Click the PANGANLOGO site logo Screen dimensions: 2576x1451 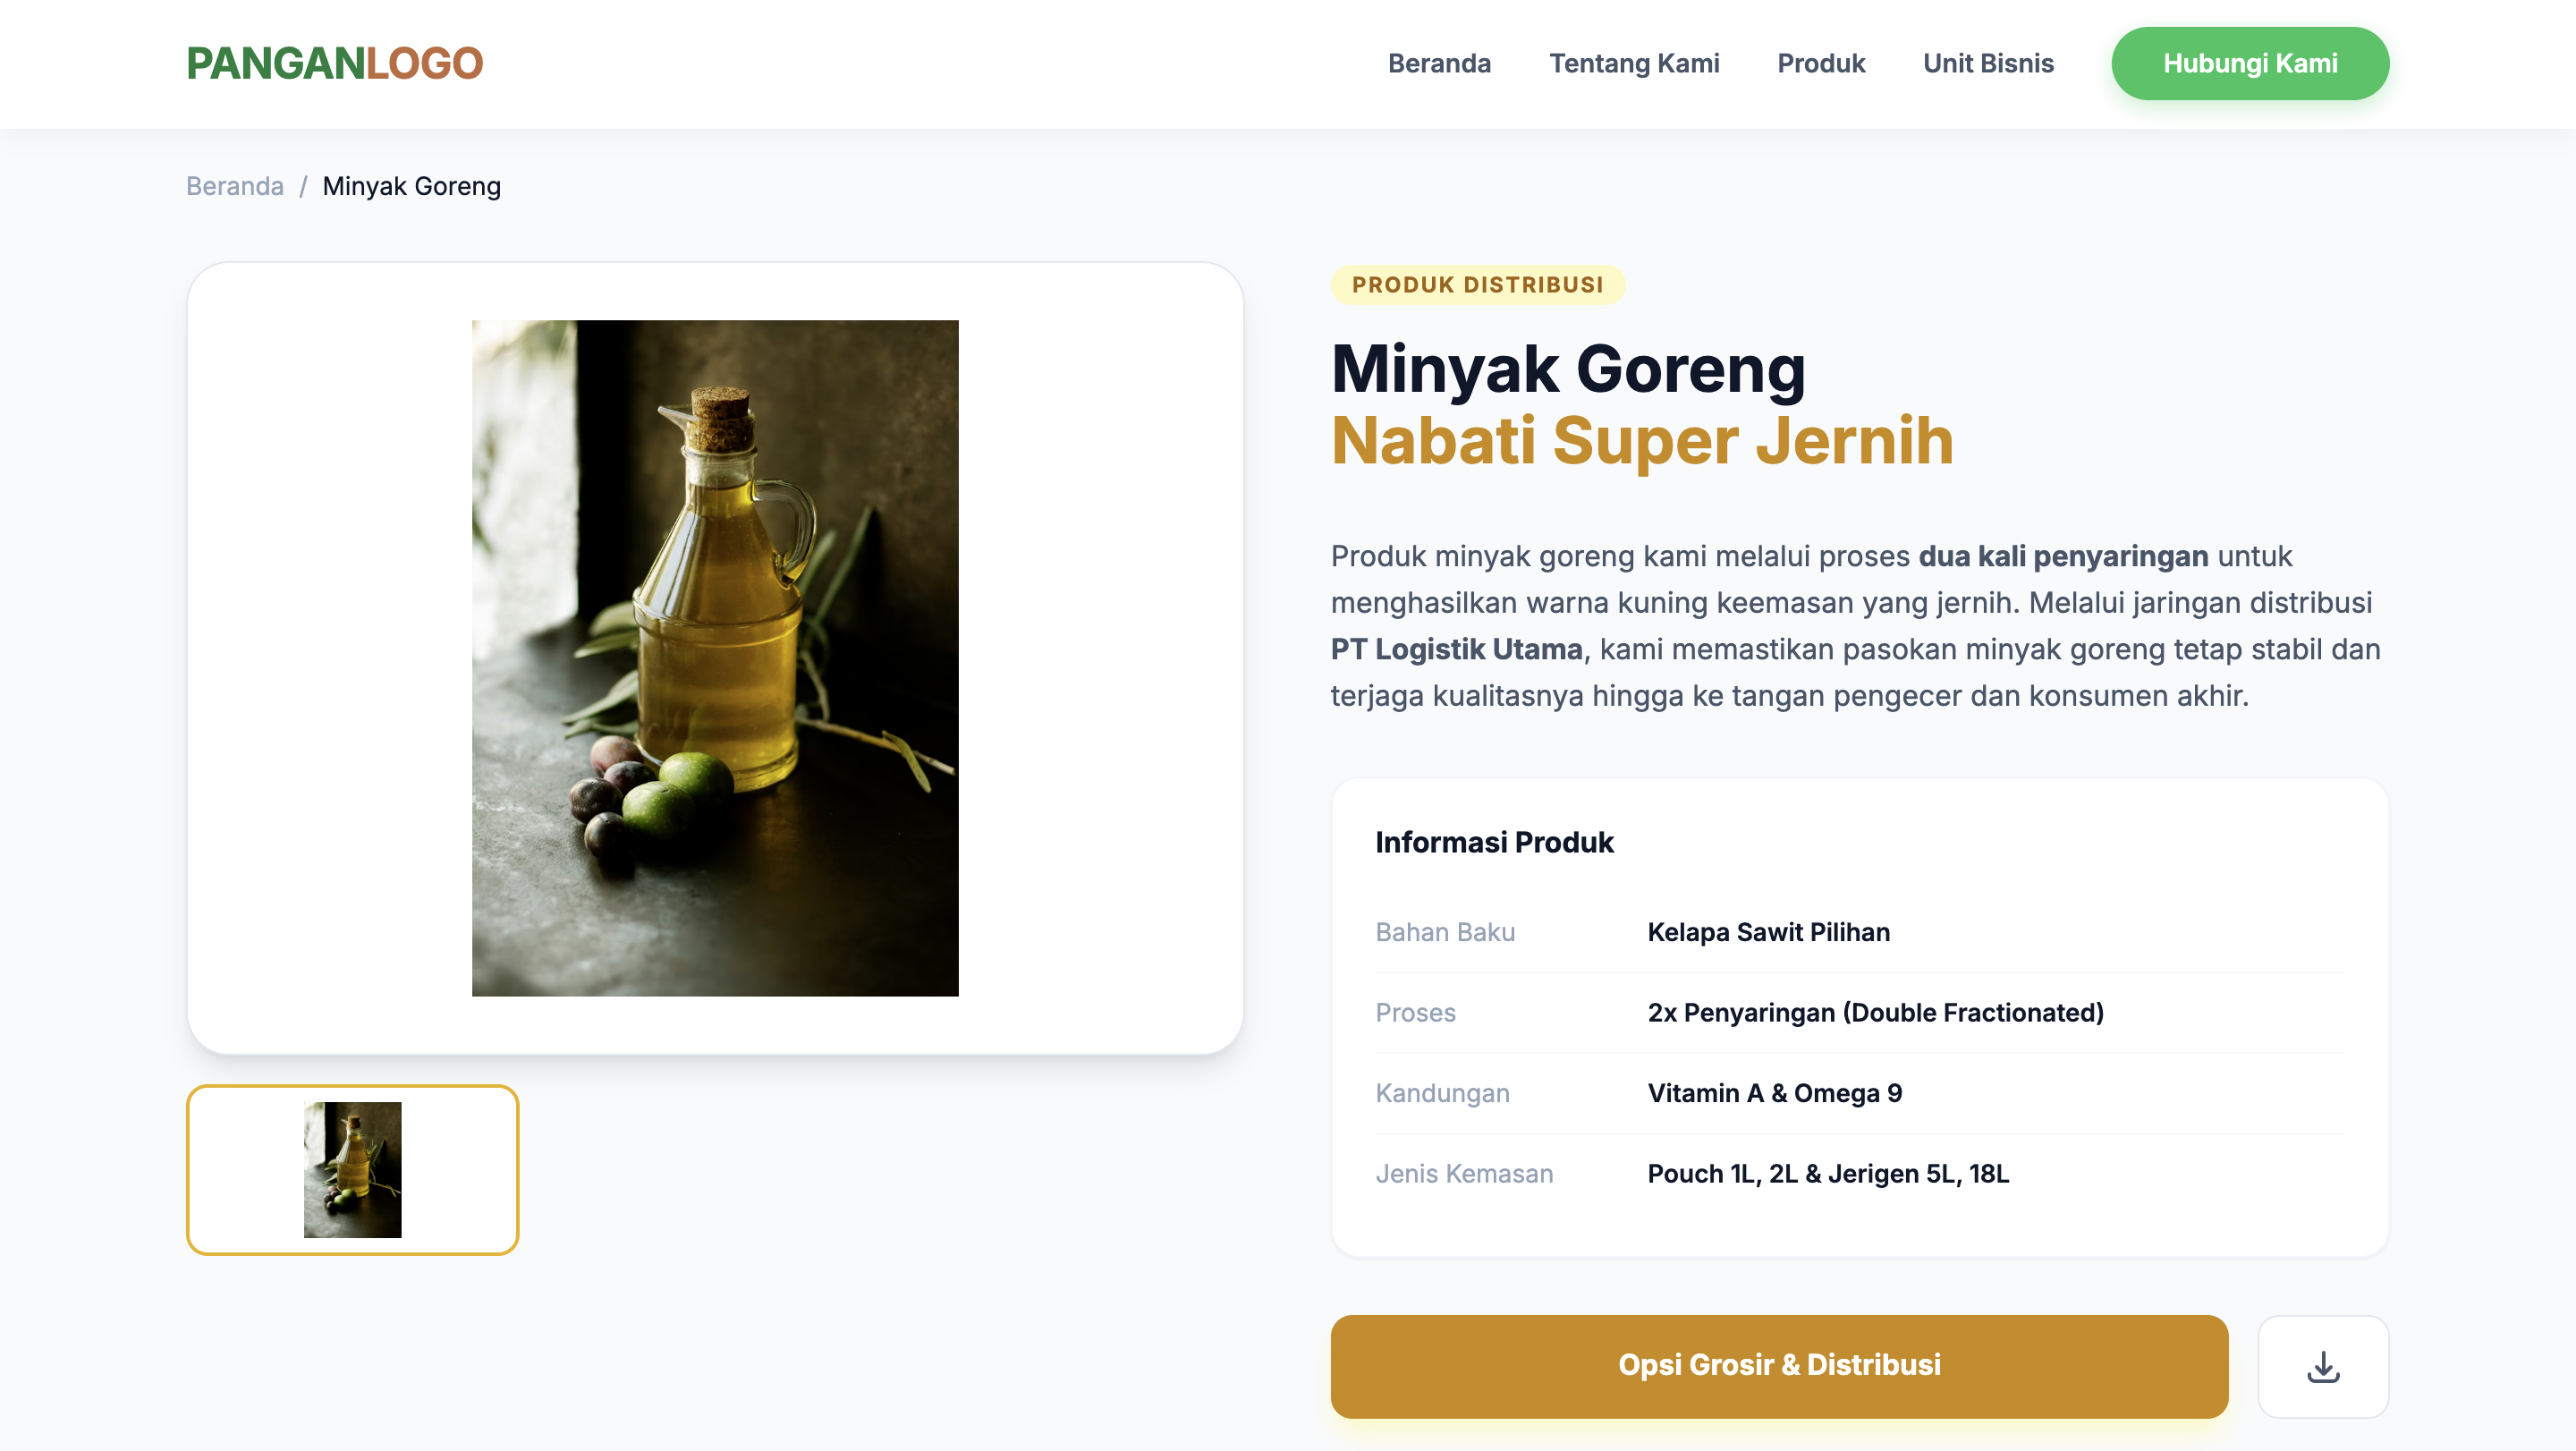(x=334, y=63)
